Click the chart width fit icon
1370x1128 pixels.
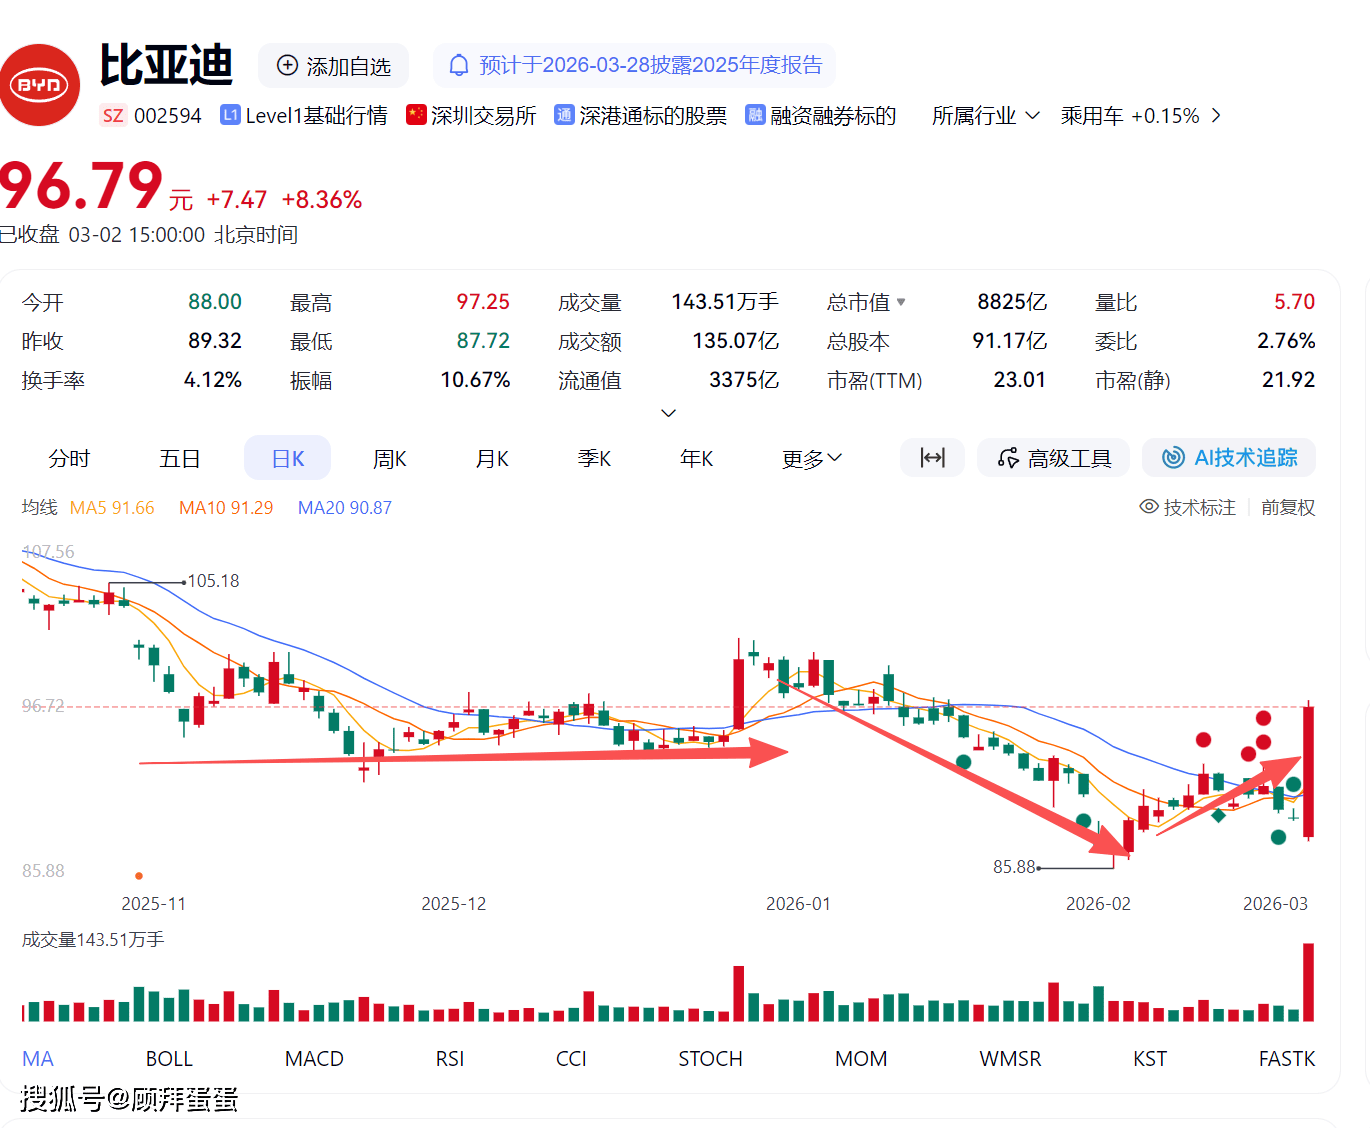coord(932,458)
